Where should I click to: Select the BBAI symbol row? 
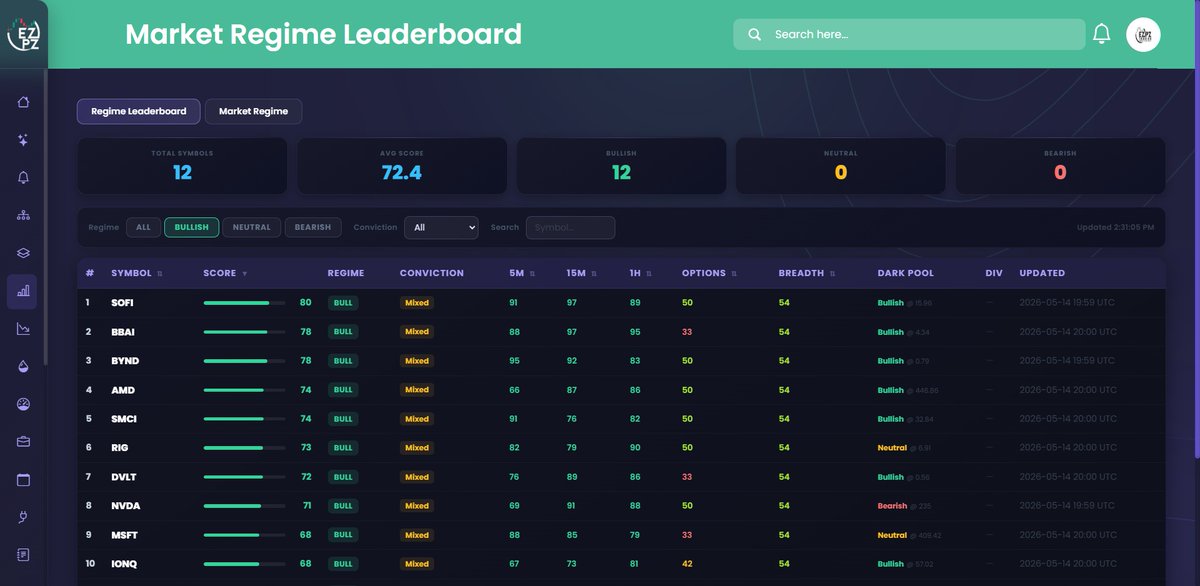tap(621, 332)
